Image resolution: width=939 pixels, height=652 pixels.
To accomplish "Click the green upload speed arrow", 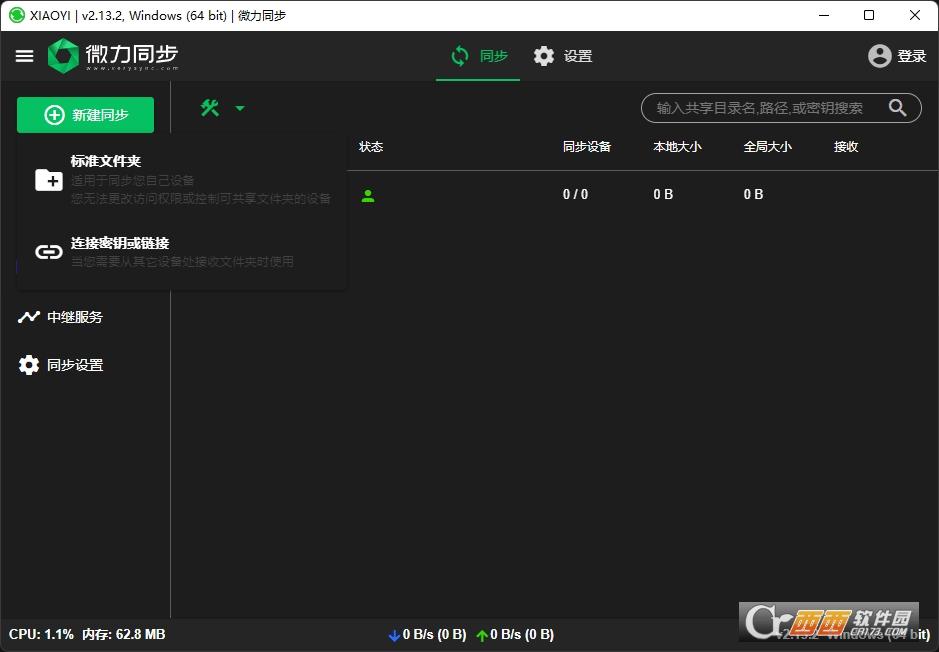I will [x=482, y=635].
